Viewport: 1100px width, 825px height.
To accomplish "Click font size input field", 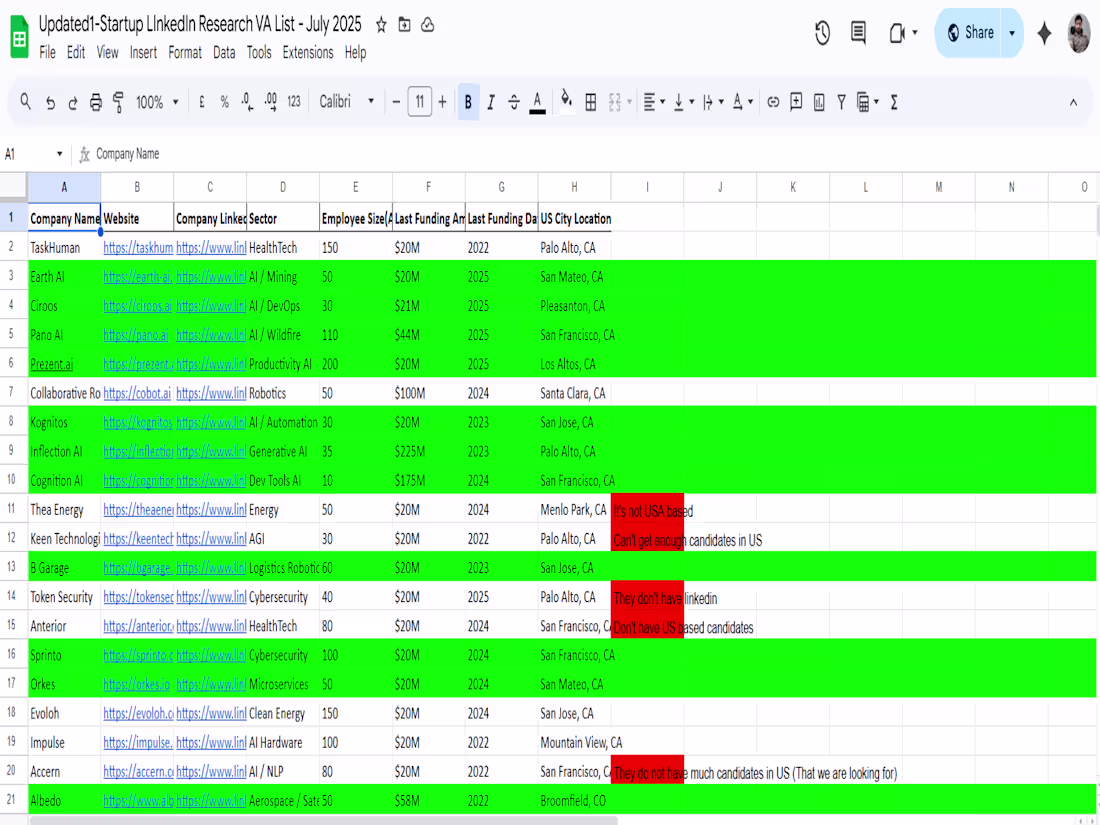I will tap(420, 102).
